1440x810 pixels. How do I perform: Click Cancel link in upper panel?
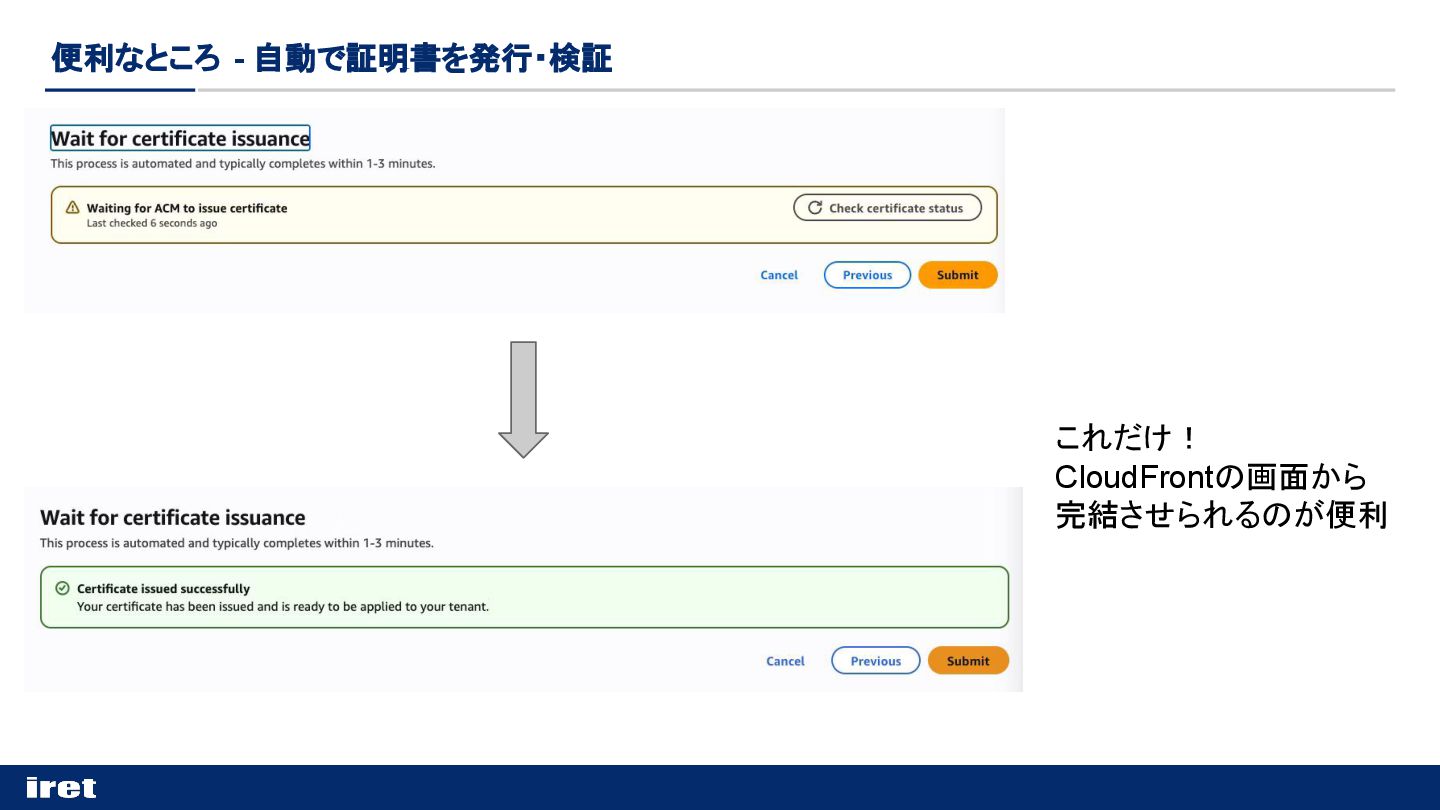pyautogui.click(x=779, y=275)
